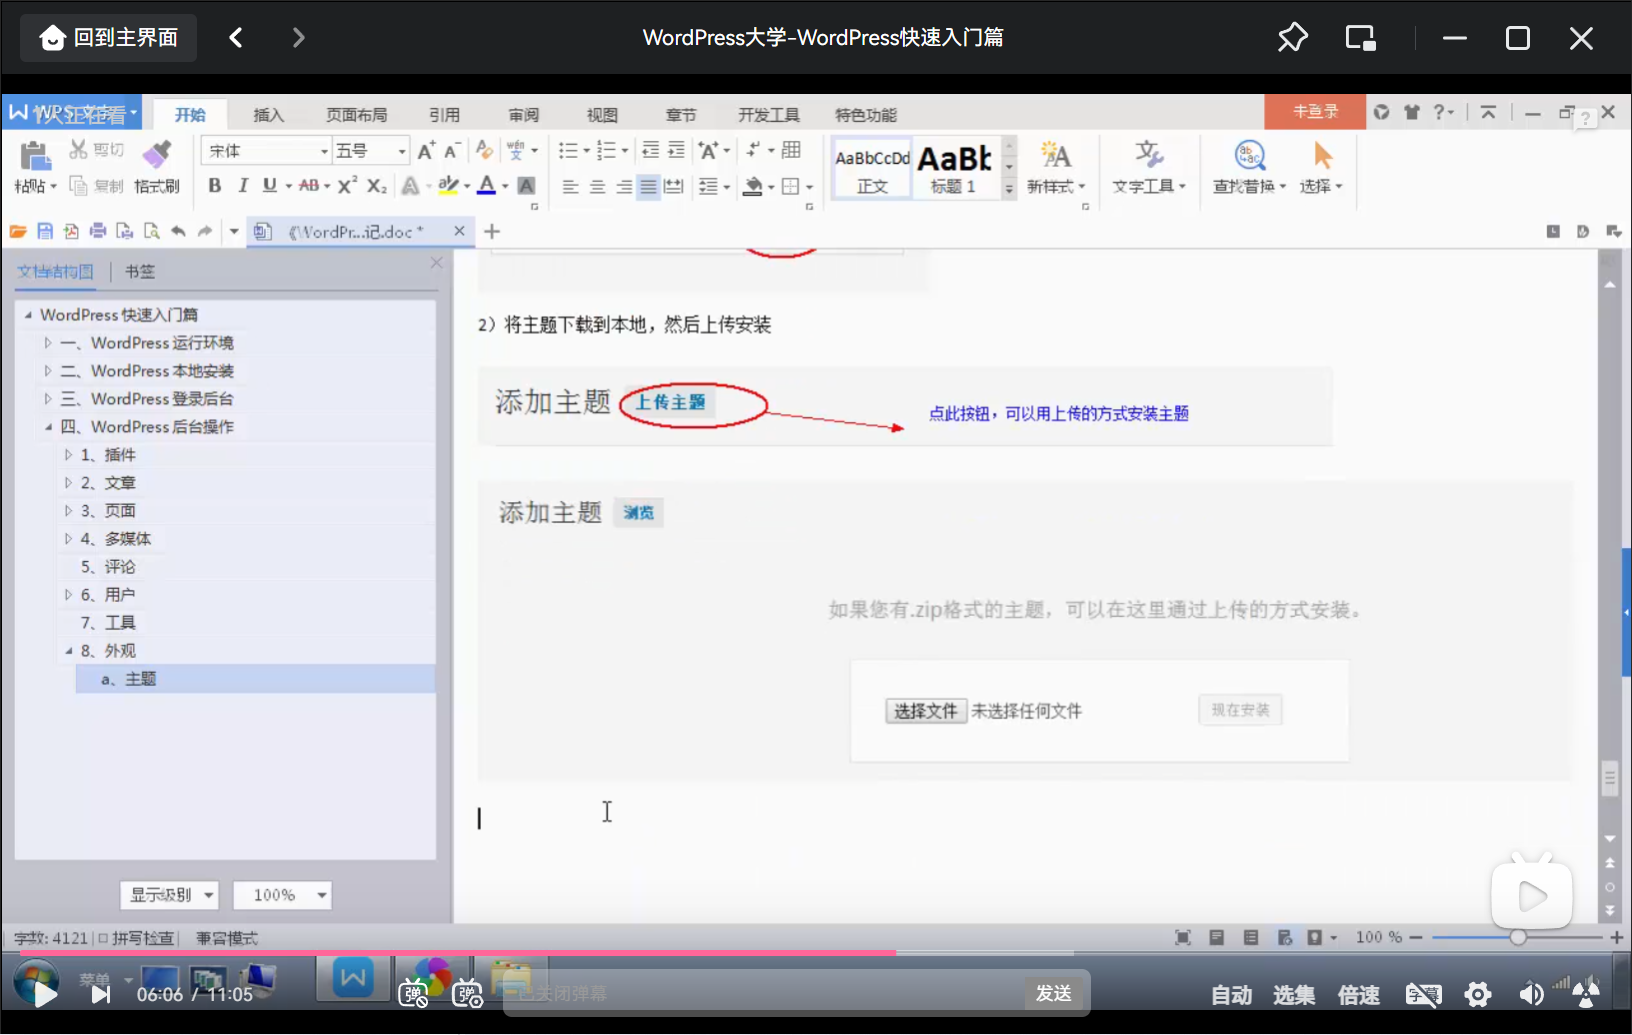Viewport: 1632px width, 1035px height.
Task: Pick the yellow highlight color button
Action: click(447, 185)
